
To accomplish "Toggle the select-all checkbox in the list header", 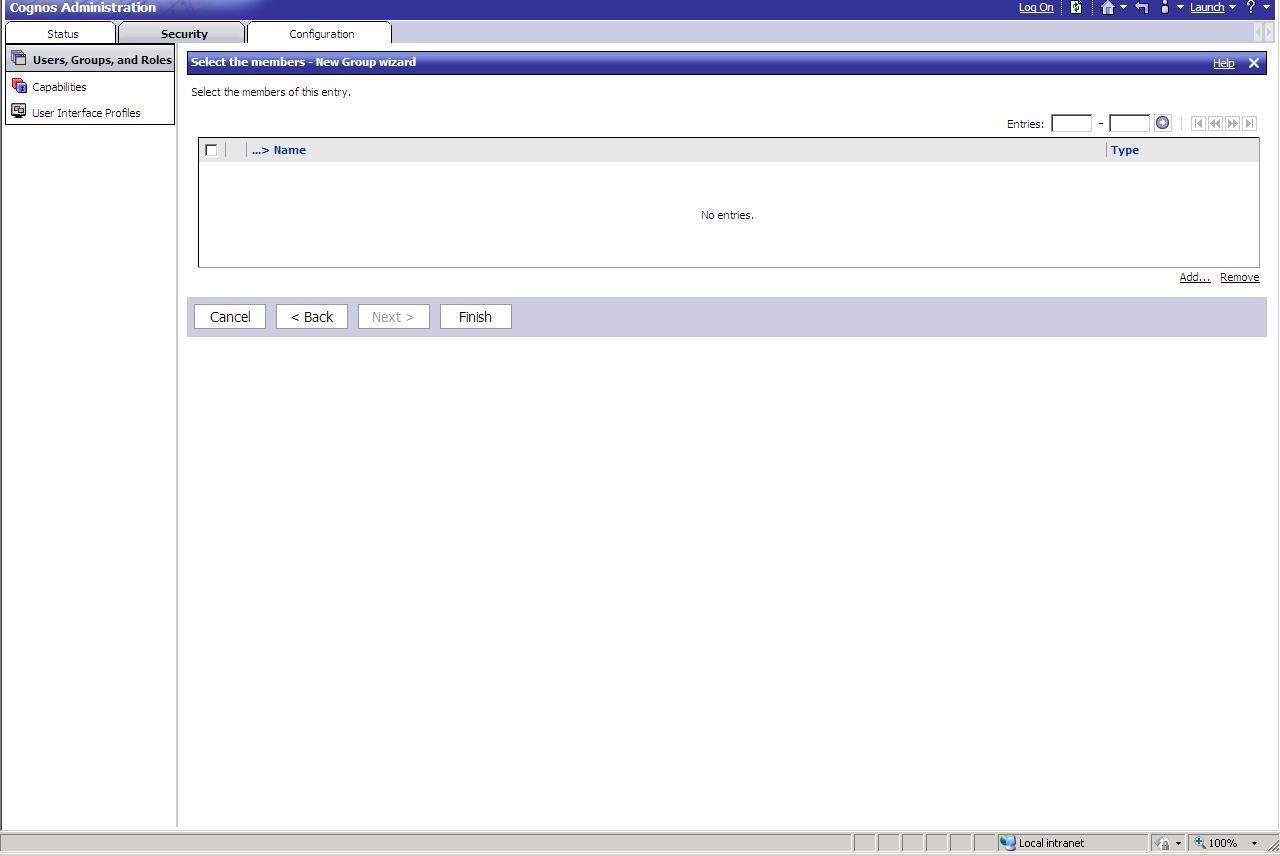I will [211, 149].
